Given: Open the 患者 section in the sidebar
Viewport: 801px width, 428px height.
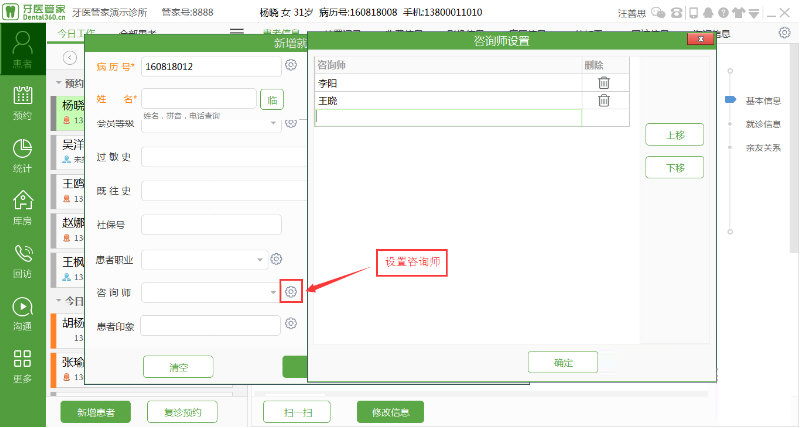Looking at the screenshot, I should click(22, 50).
